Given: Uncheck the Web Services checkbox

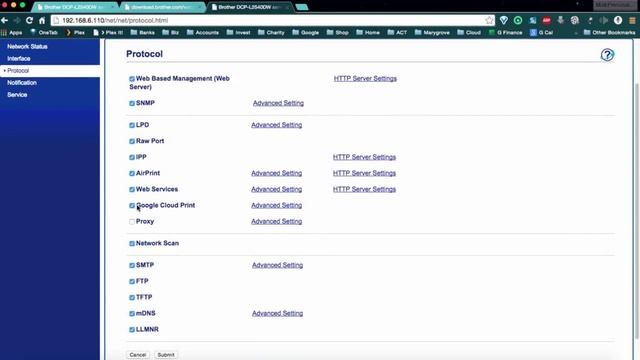Looking at the screenshot, I should 132,189.
